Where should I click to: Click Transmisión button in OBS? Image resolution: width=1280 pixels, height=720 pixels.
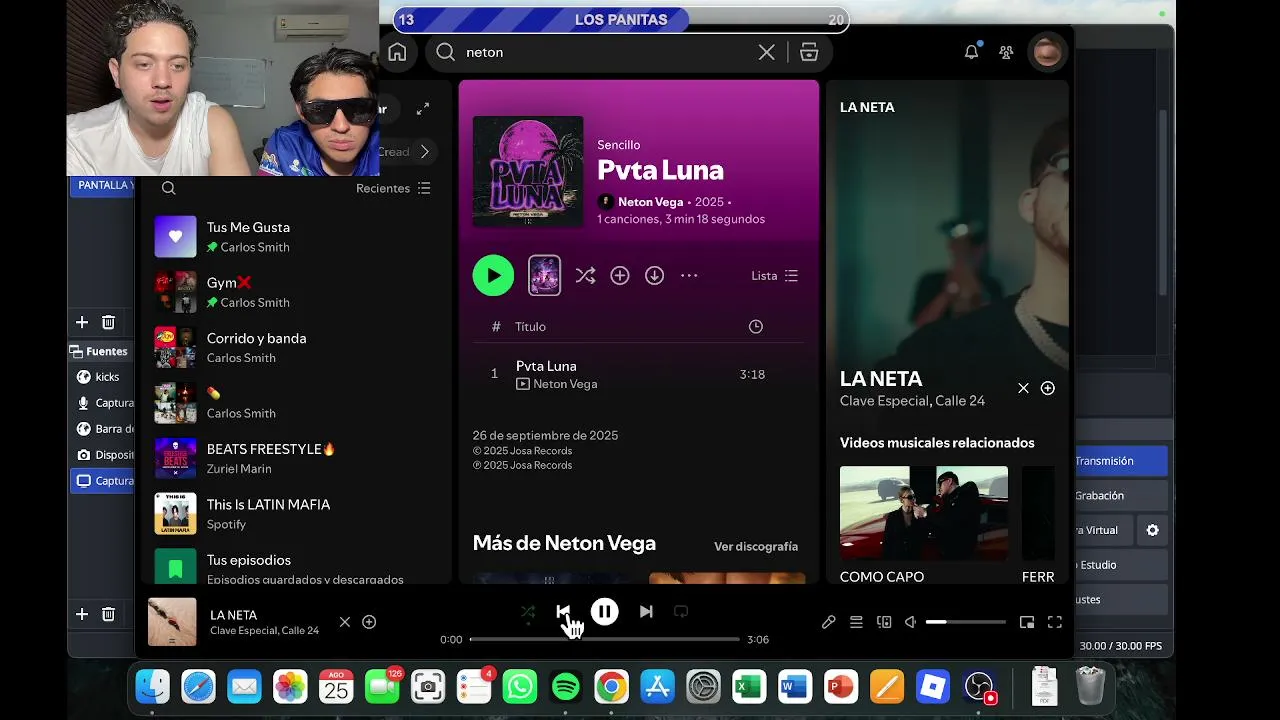[1120, 461]
